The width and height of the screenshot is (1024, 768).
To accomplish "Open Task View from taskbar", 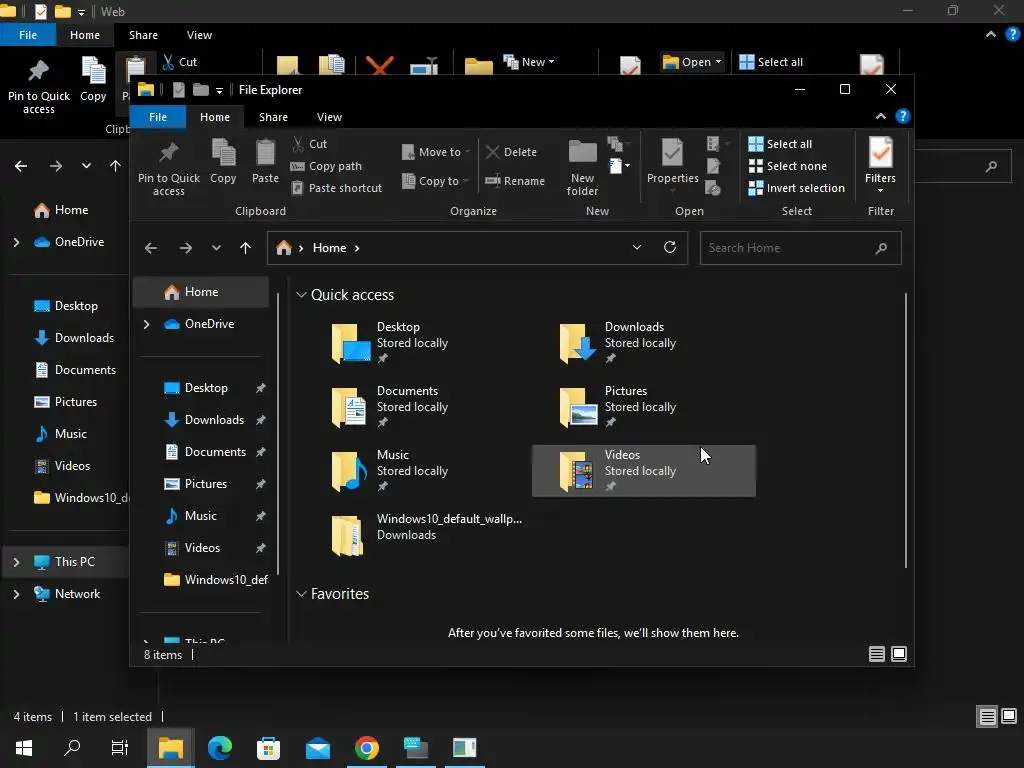I will [120, 748].
